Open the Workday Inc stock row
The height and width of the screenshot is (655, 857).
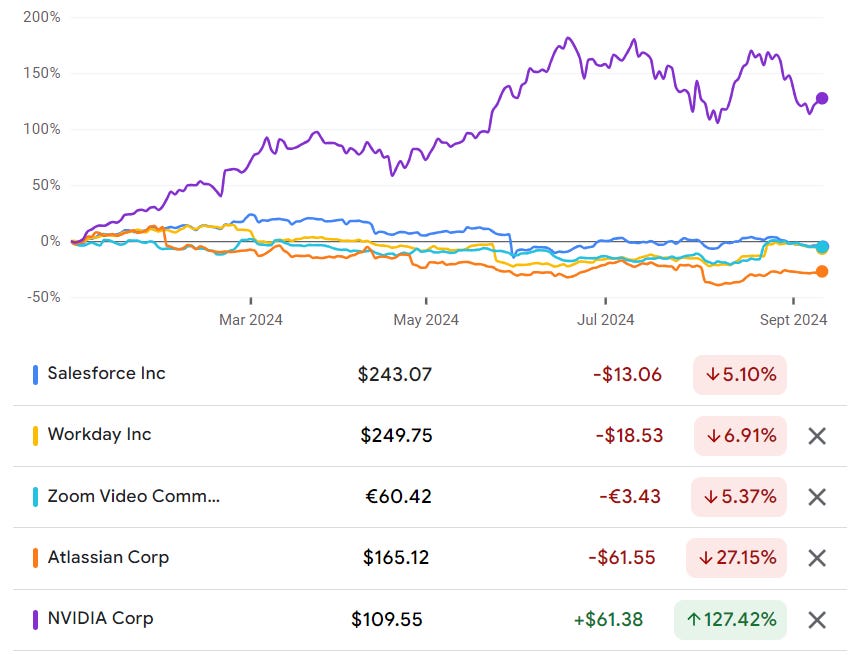tap(430, 436)
